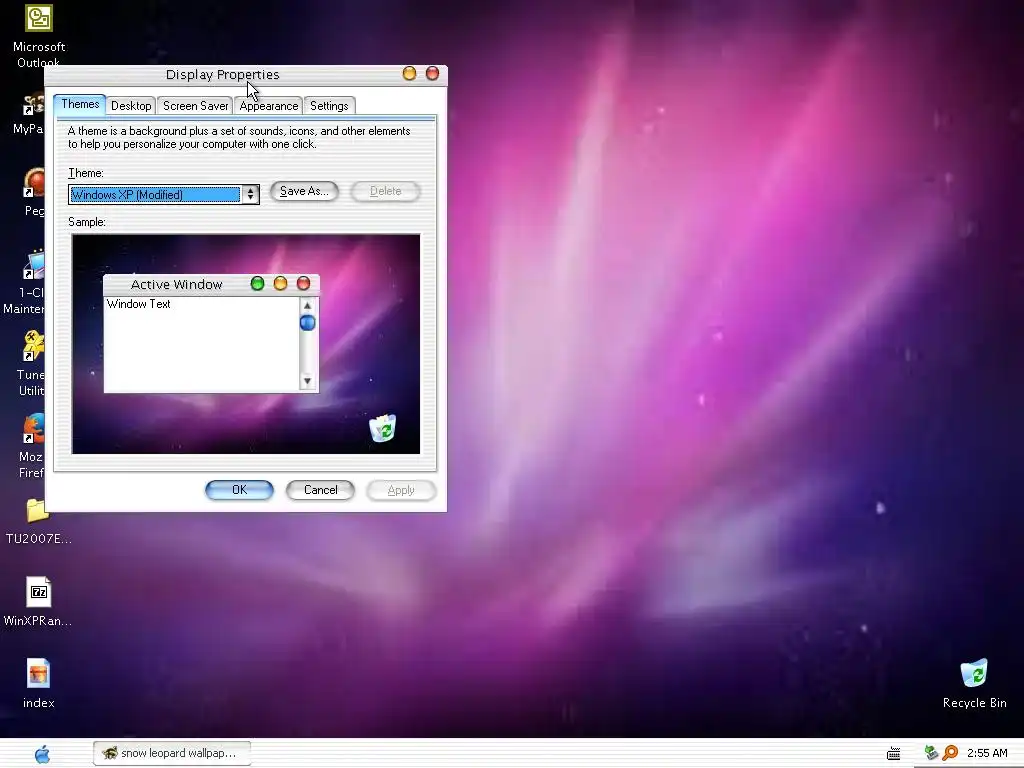This screenshot has height=768, width=1024.
Task: Click Cancel in Display Properties
Action: [320, 490]
